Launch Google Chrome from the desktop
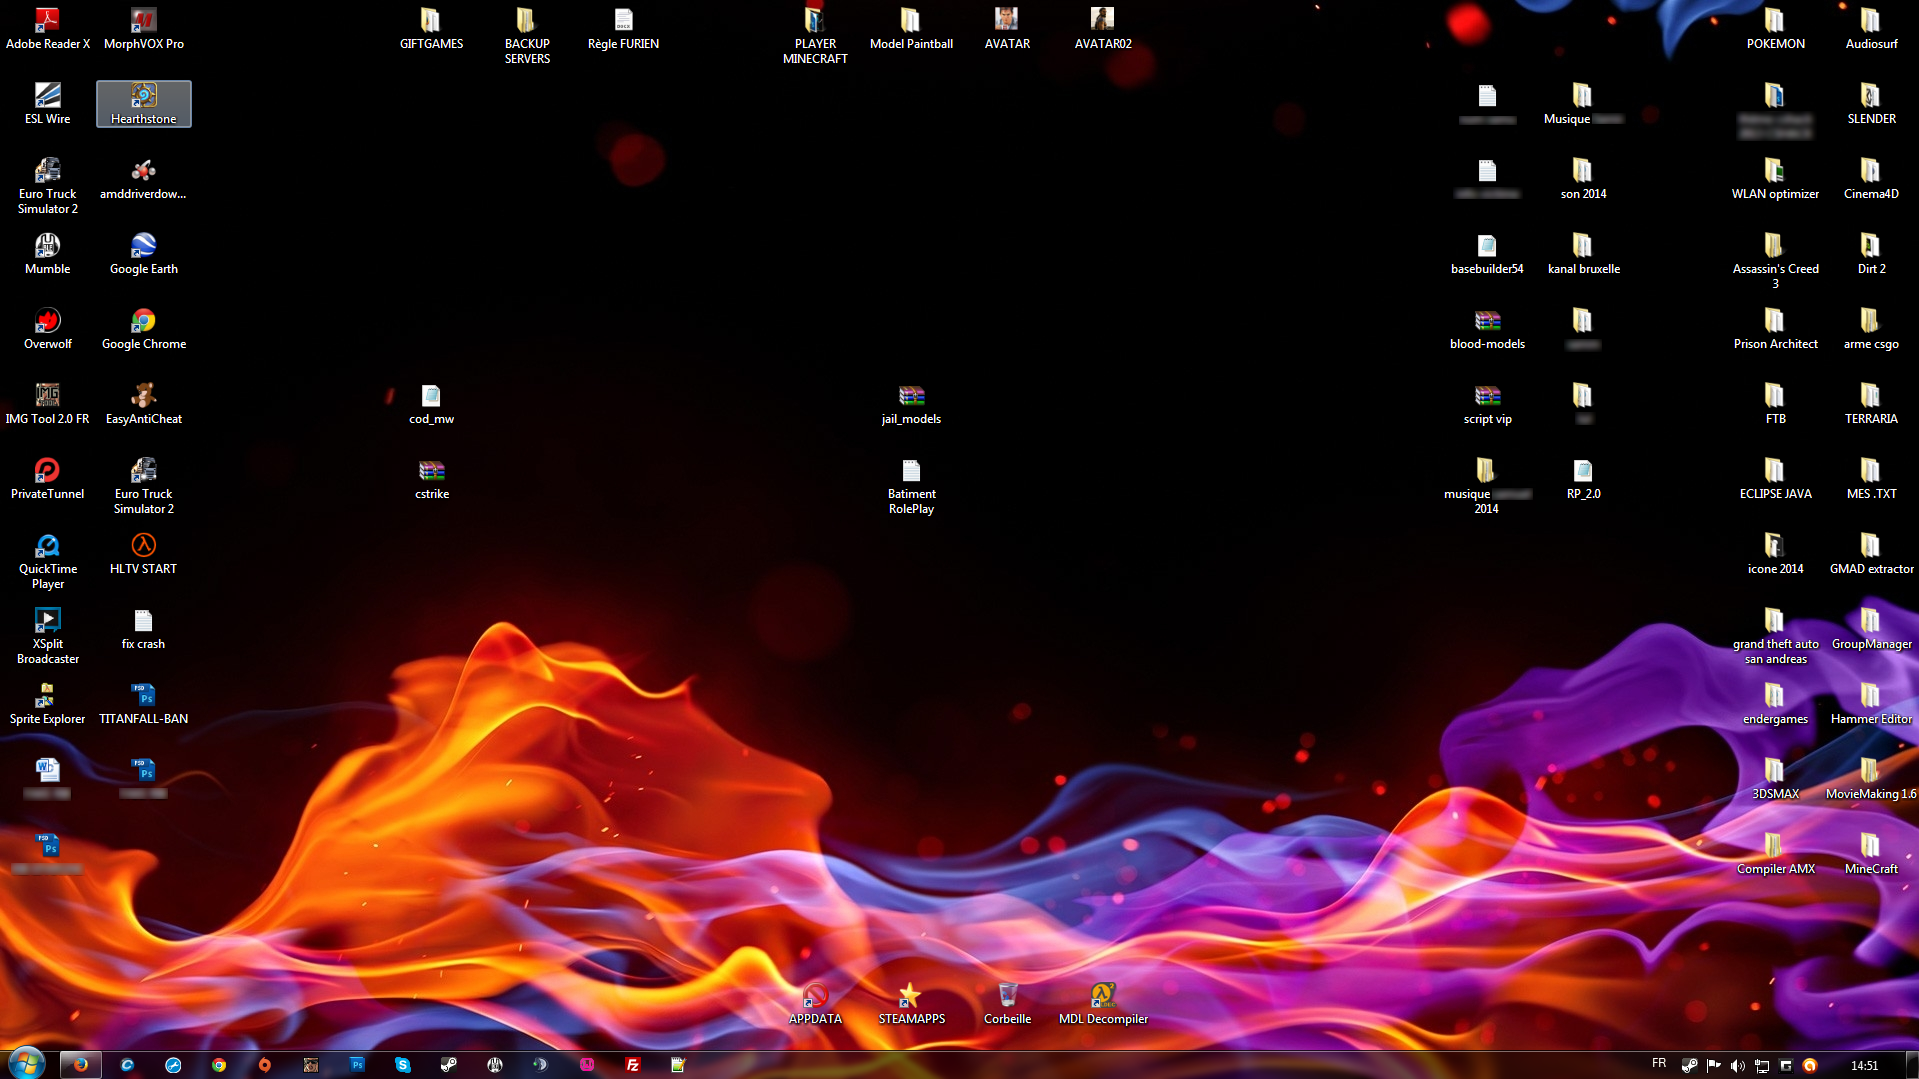1919x1079 pixels. coord(143,328)
